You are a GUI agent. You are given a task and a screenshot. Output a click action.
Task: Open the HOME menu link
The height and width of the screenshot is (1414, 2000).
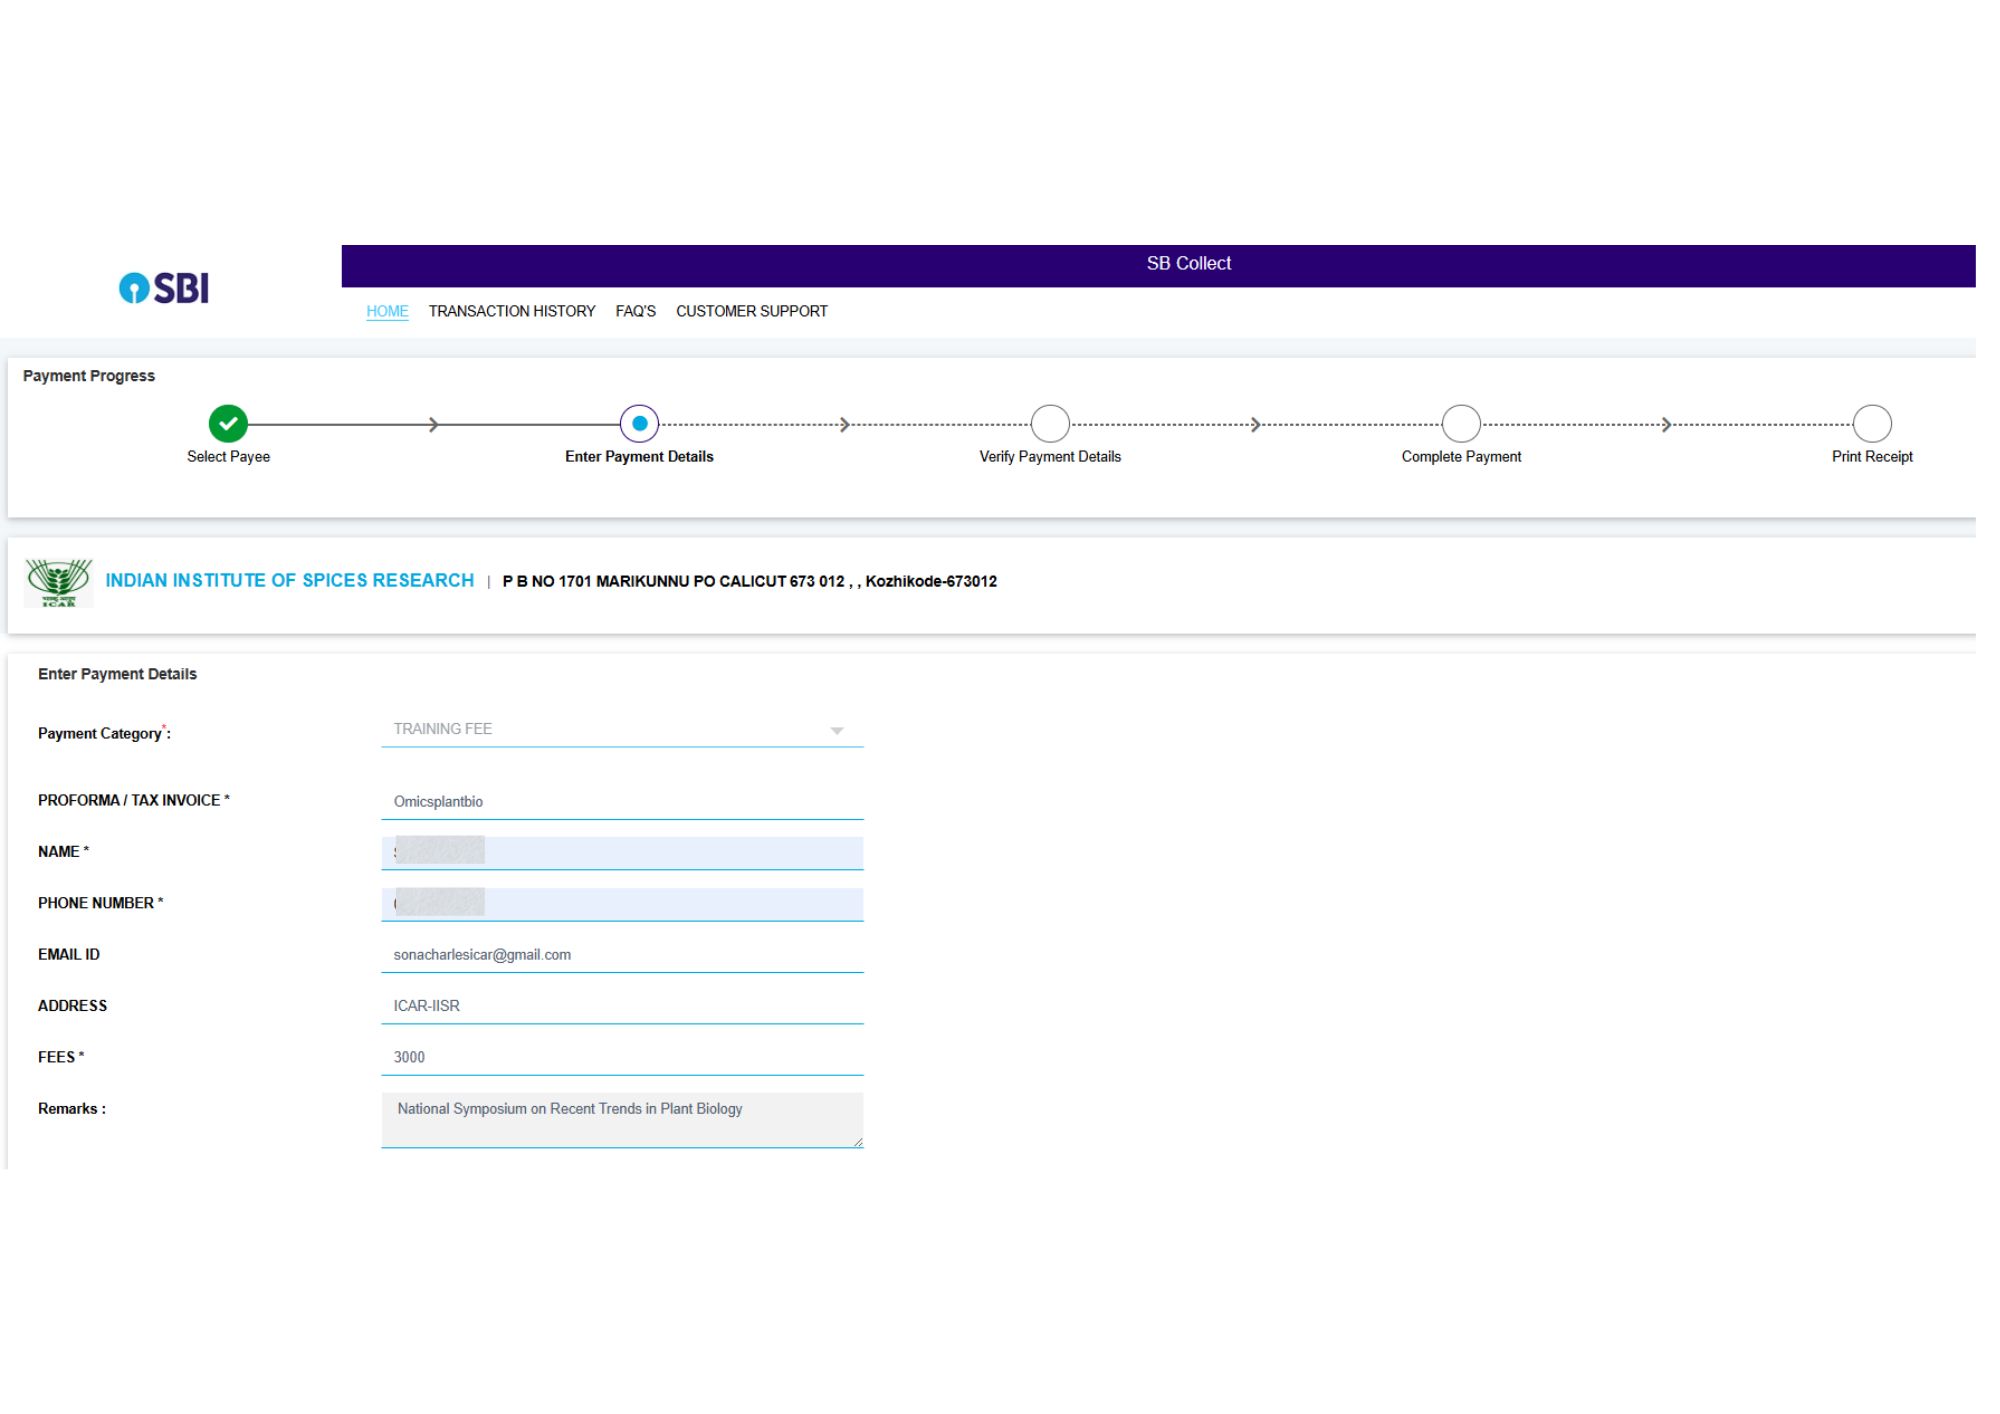(x=387, y=311)
